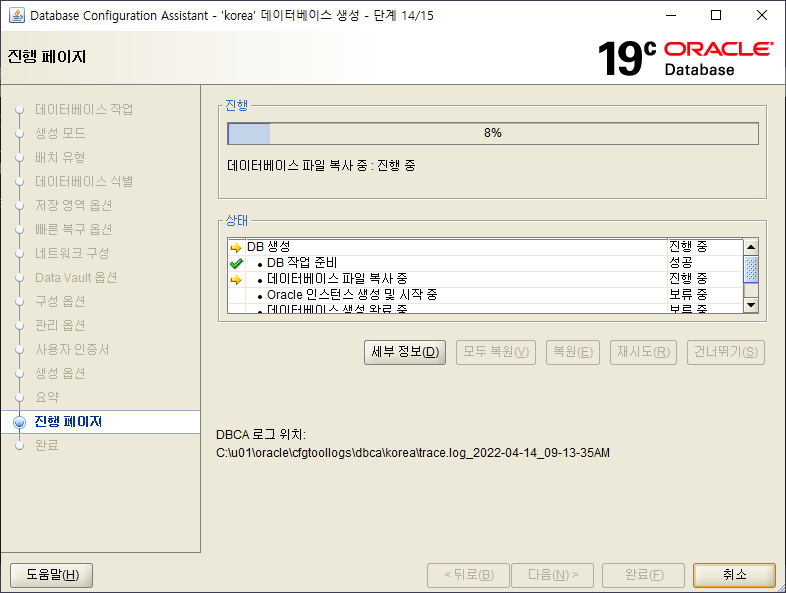This screenshot has width=786, height=593.
Task: Select Data Vault 옵션 step in sidebar
Action: [x=76, y=278]
